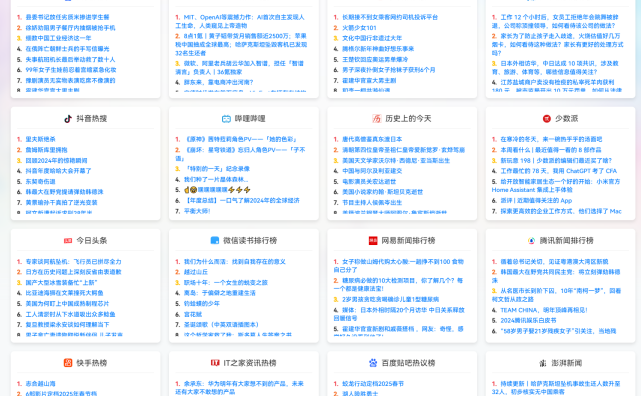The image size is (641, 396).
Task: Open 节目主持人侯佩岑出生 entry
Action: point(372,203)
